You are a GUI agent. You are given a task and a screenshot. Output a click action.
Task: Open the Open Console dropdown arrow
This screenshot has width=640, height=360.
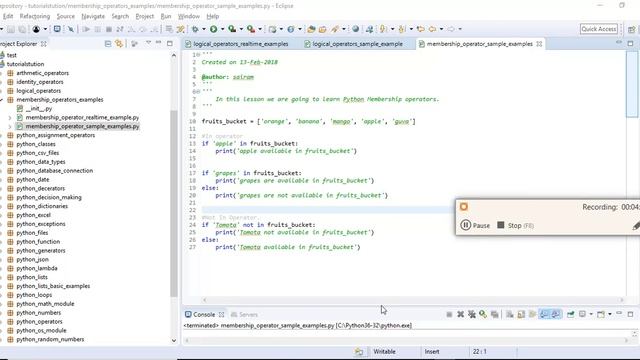pos(610,314)
